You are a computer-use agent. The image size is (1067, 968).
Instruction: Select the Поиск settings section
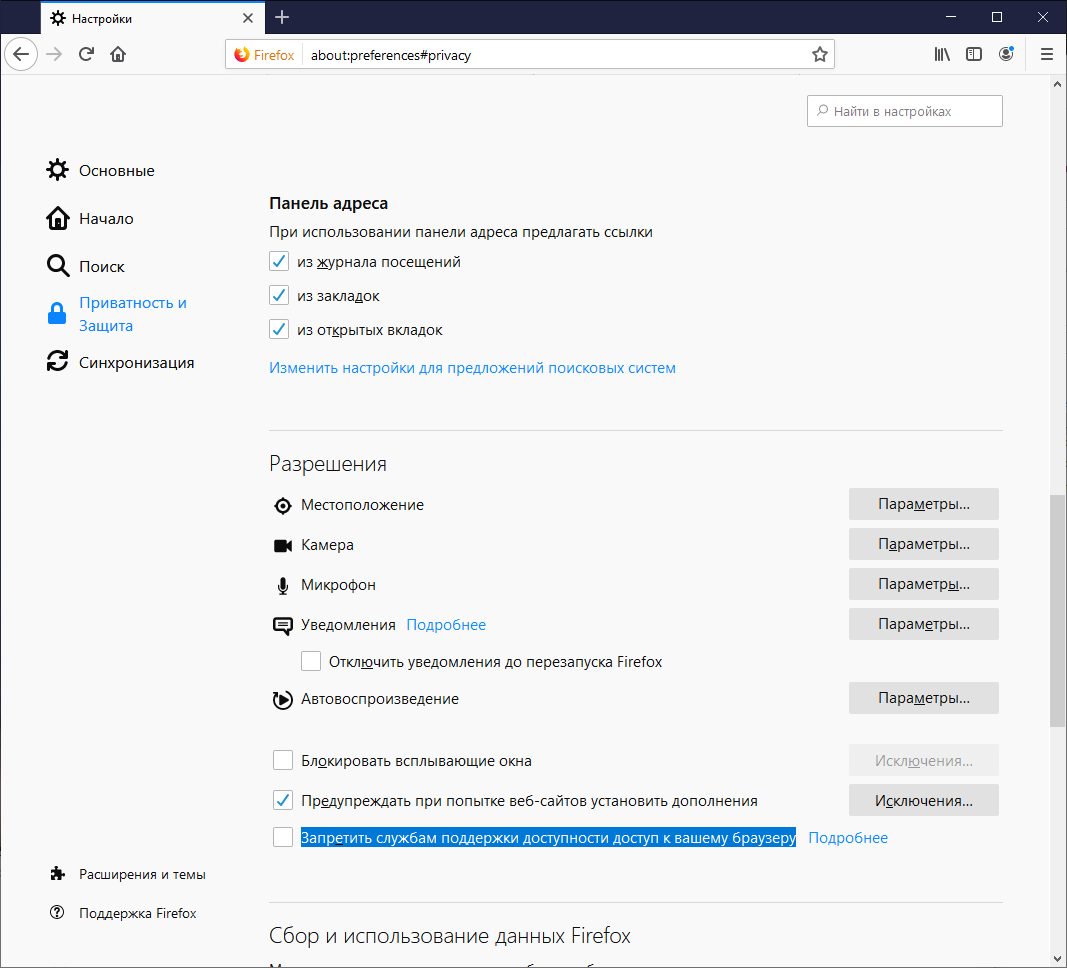102,266
